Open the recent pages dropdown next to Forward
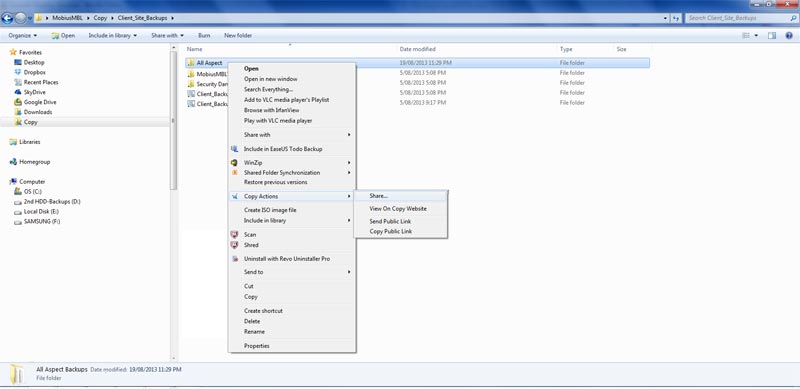This screenshot has width=800, height=389. pos(30,18)
